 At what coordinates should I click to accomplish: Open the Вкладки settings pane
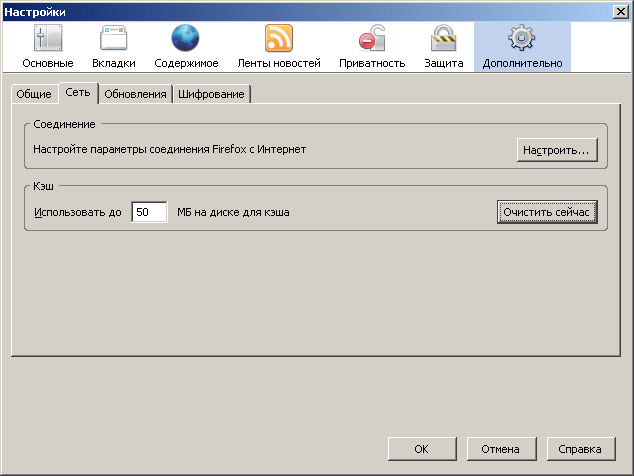point(114,47)
